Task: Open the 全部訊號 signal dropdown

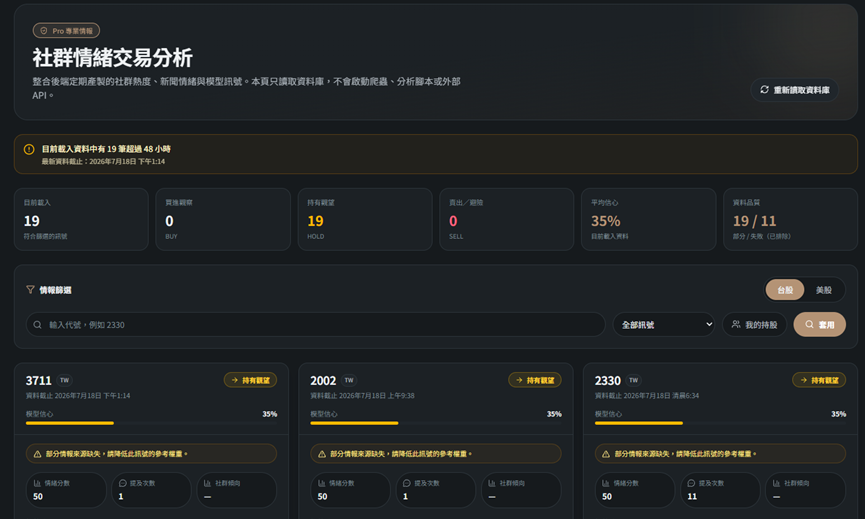Action: coord(664,325)
